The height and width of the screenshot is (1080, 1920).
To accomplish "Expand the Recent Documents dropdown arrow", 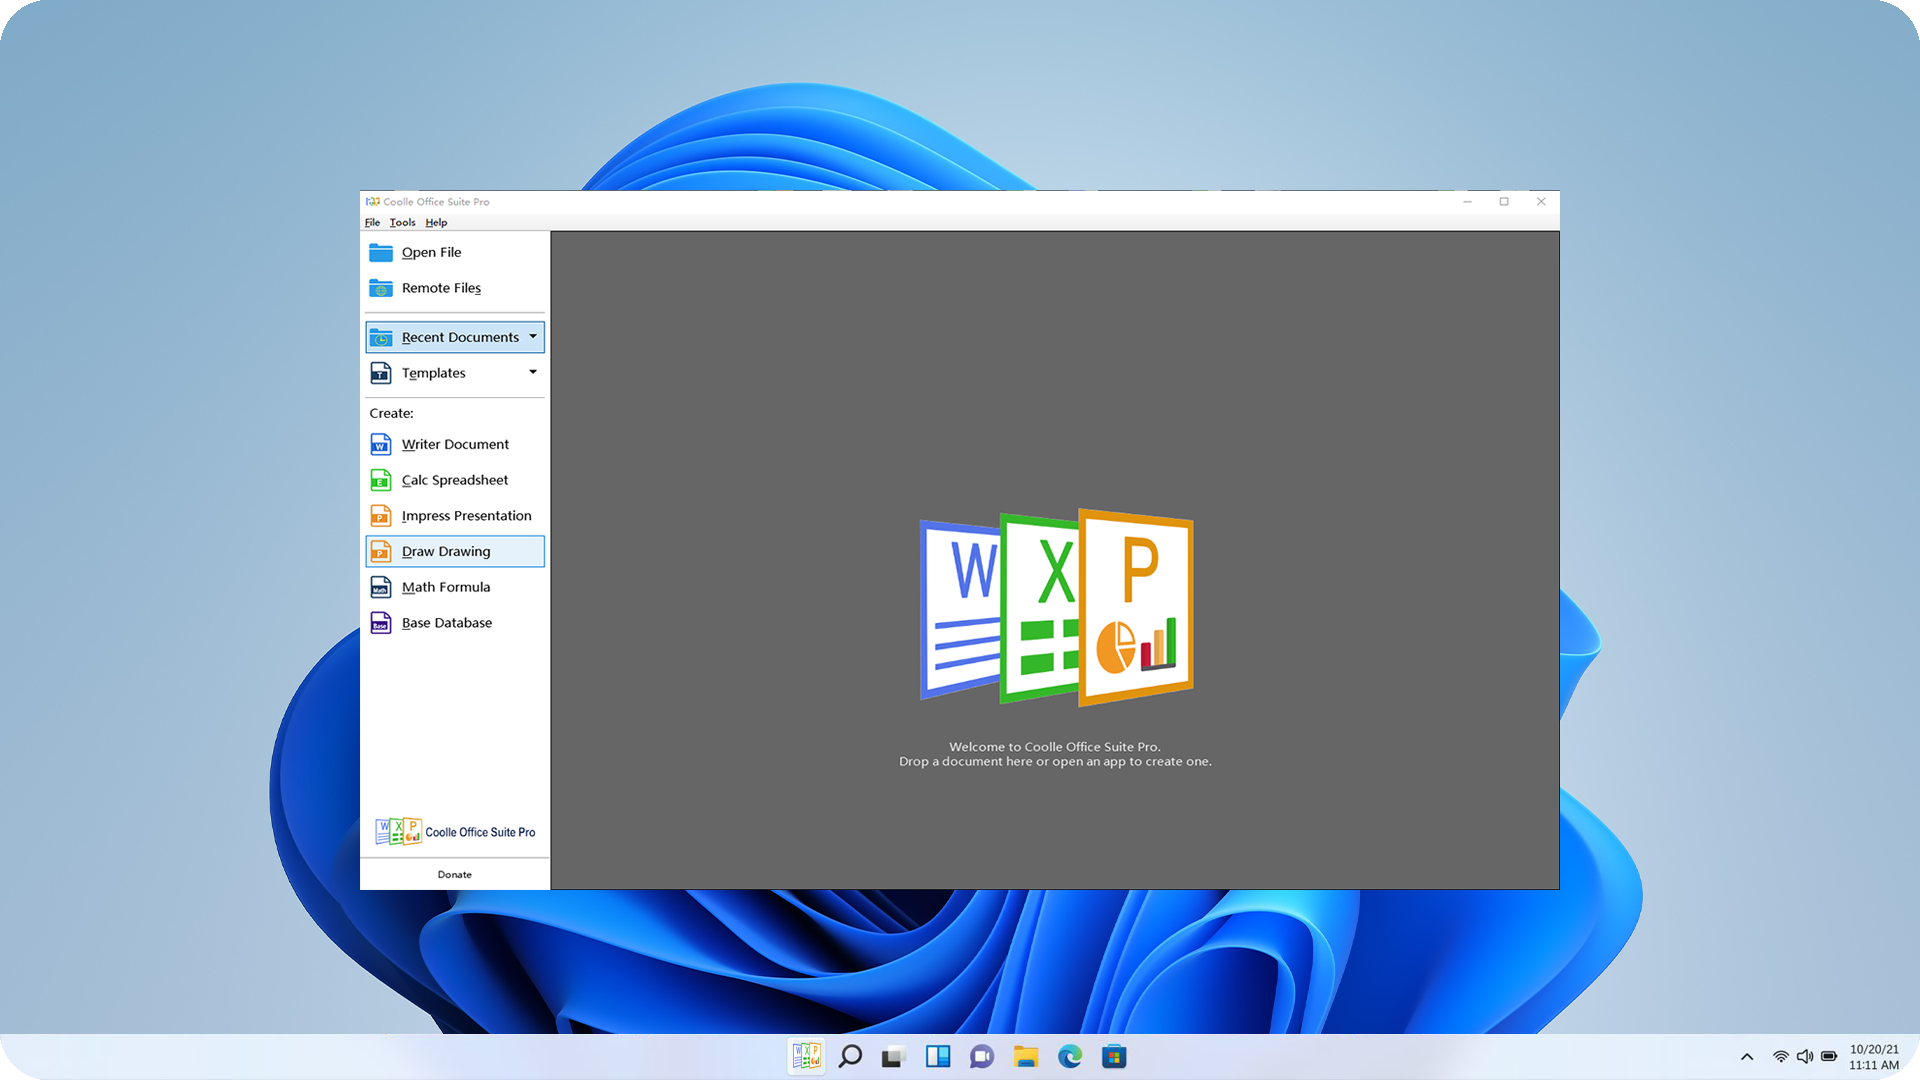I will click(534, 337).
